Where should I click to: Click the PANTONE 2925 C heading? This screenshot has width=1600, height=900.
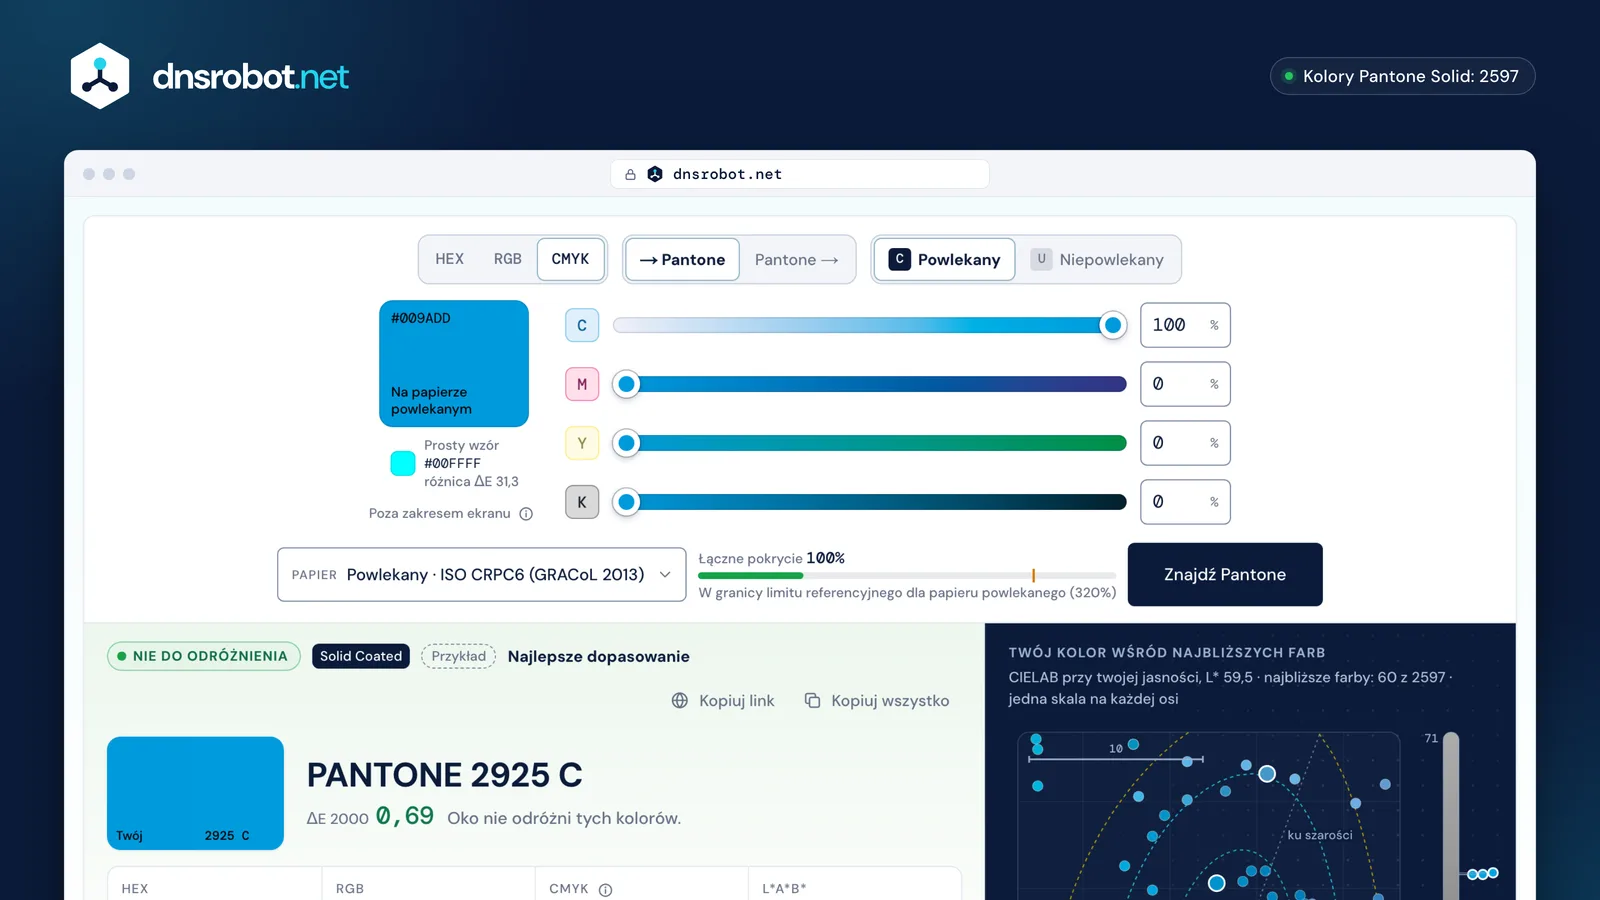[444, 775]
